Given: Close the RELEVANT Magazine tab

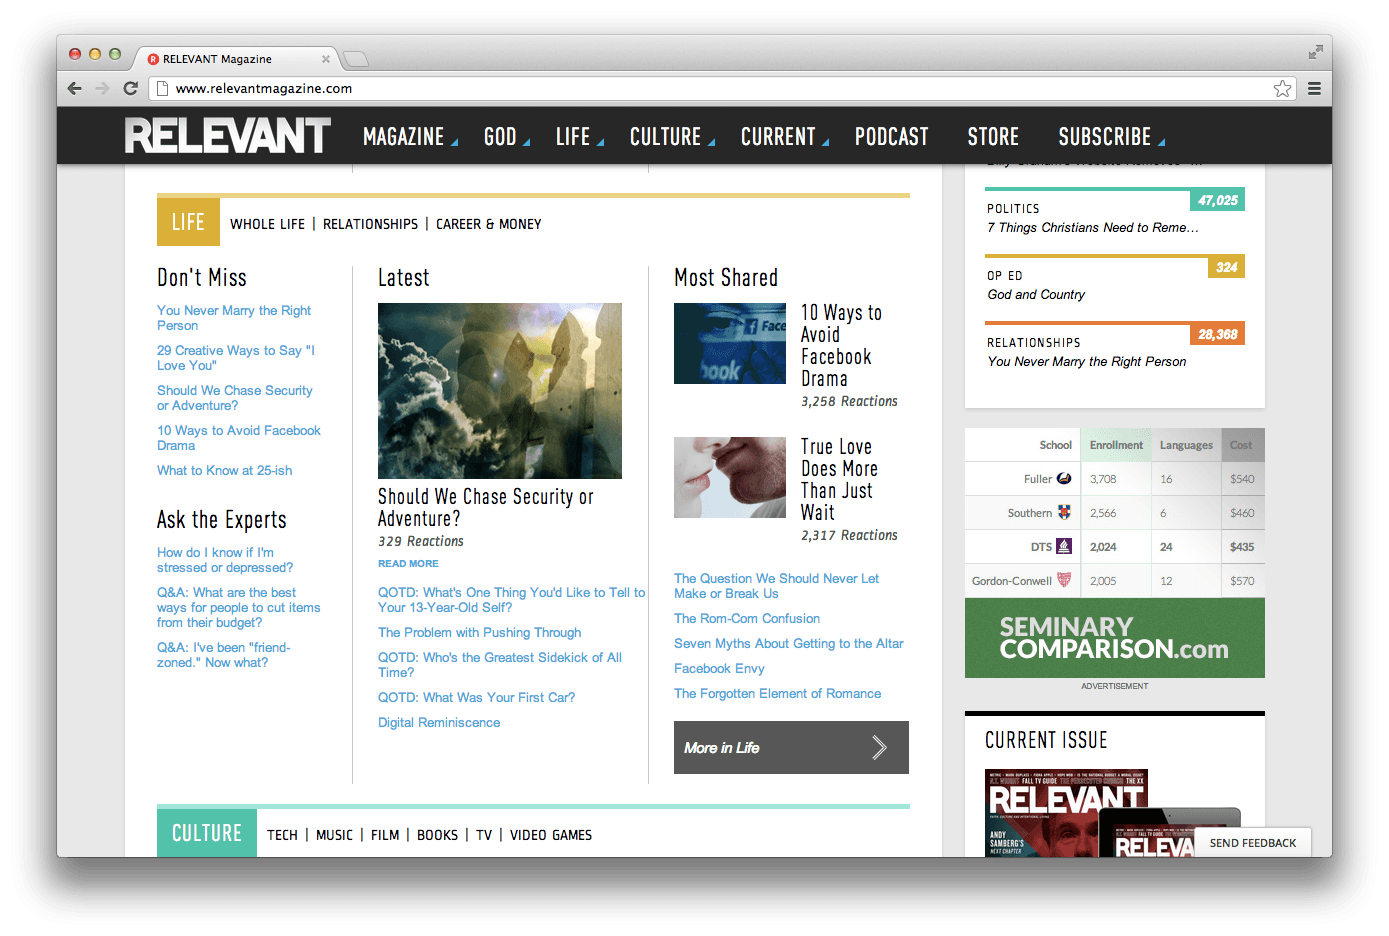Looking at the screenshot, I should tap(325, 59).
